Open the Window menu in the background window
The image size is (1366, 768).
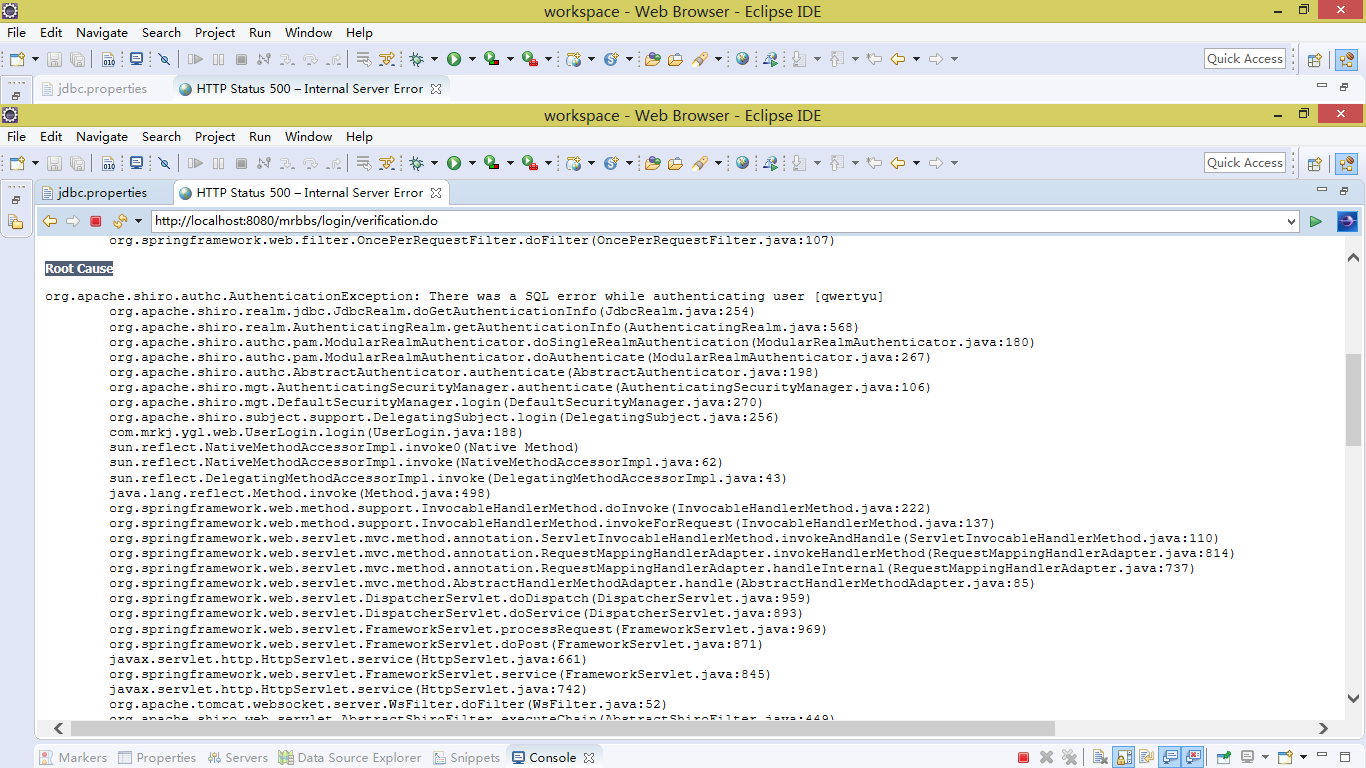click(308, 33)
